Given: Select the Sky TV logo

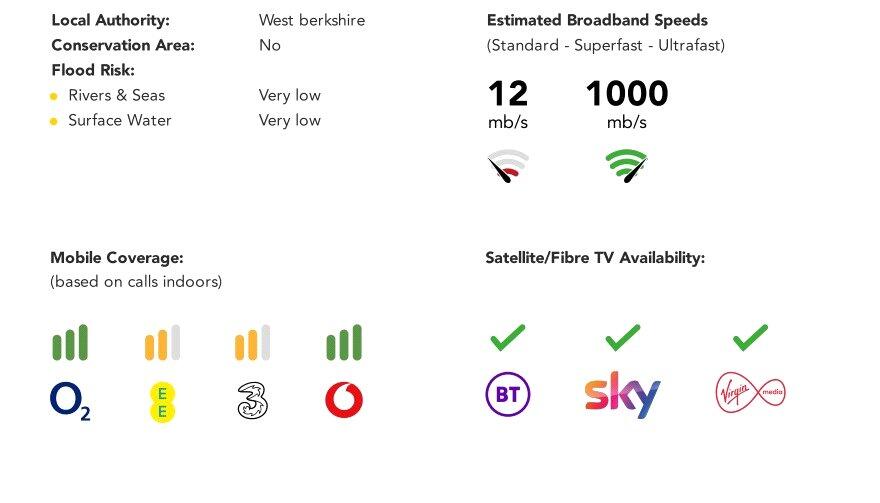Looking at the screenshot, I should click(622, 394).
